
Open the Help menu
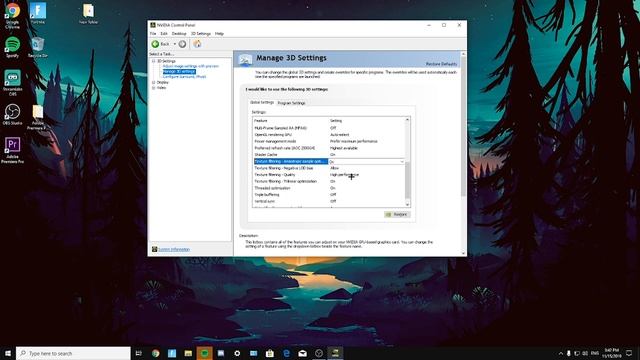click(219, 33)
